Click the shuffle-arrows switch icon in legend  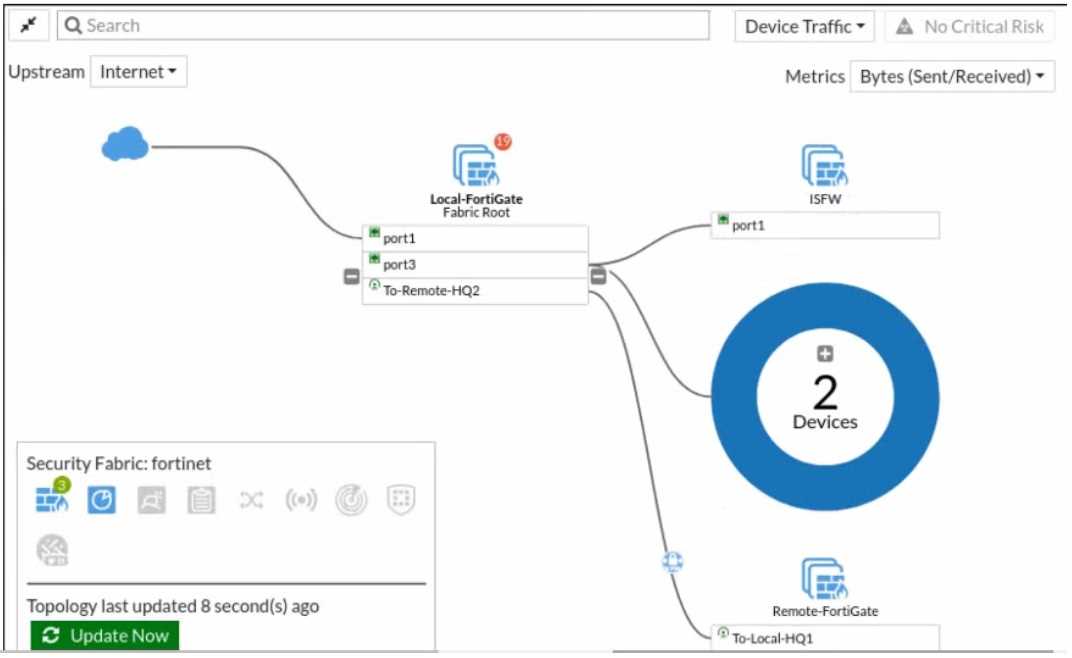click(251, 500)
